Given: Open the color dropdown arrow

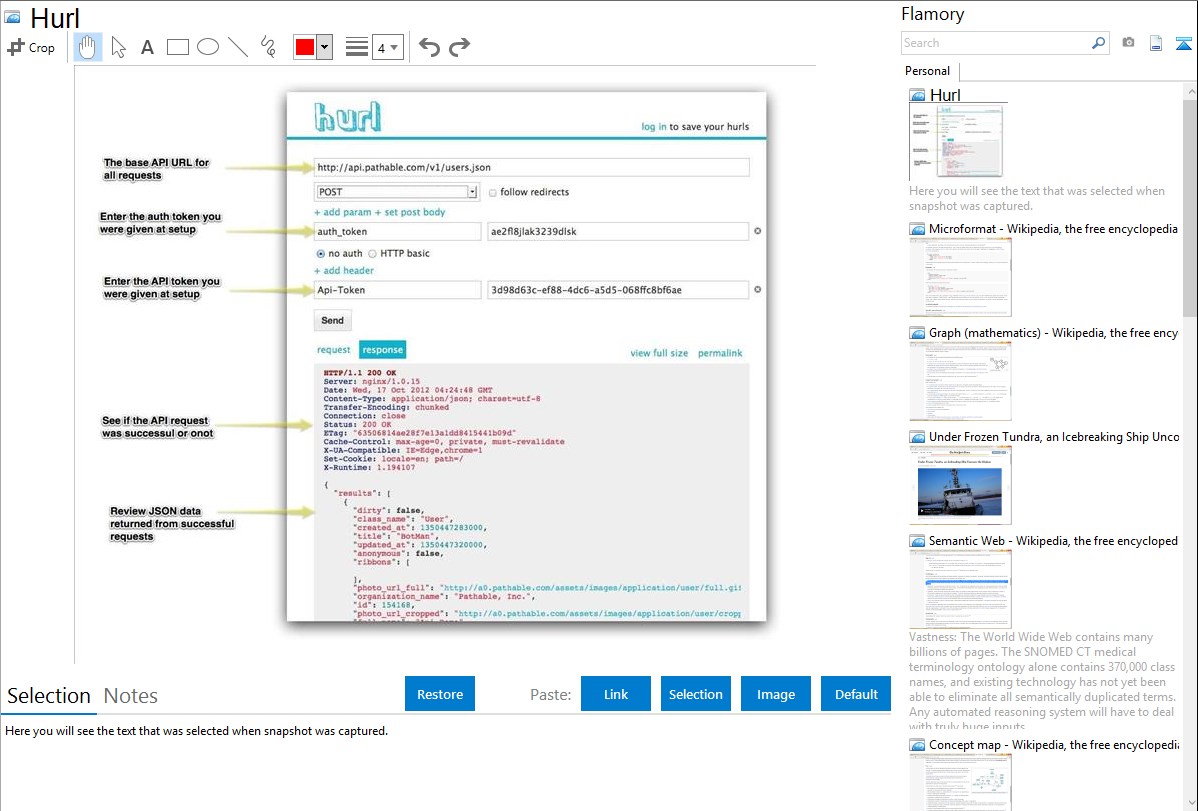Looking at the screenshot, I should tap(325, 47).
